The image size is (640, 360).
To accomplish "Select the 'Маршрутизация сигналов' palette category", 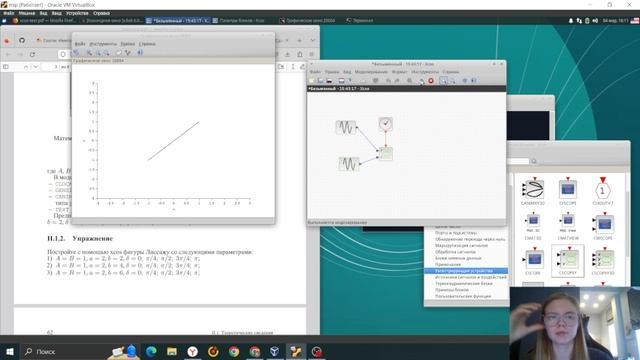I will pos(461,246).
